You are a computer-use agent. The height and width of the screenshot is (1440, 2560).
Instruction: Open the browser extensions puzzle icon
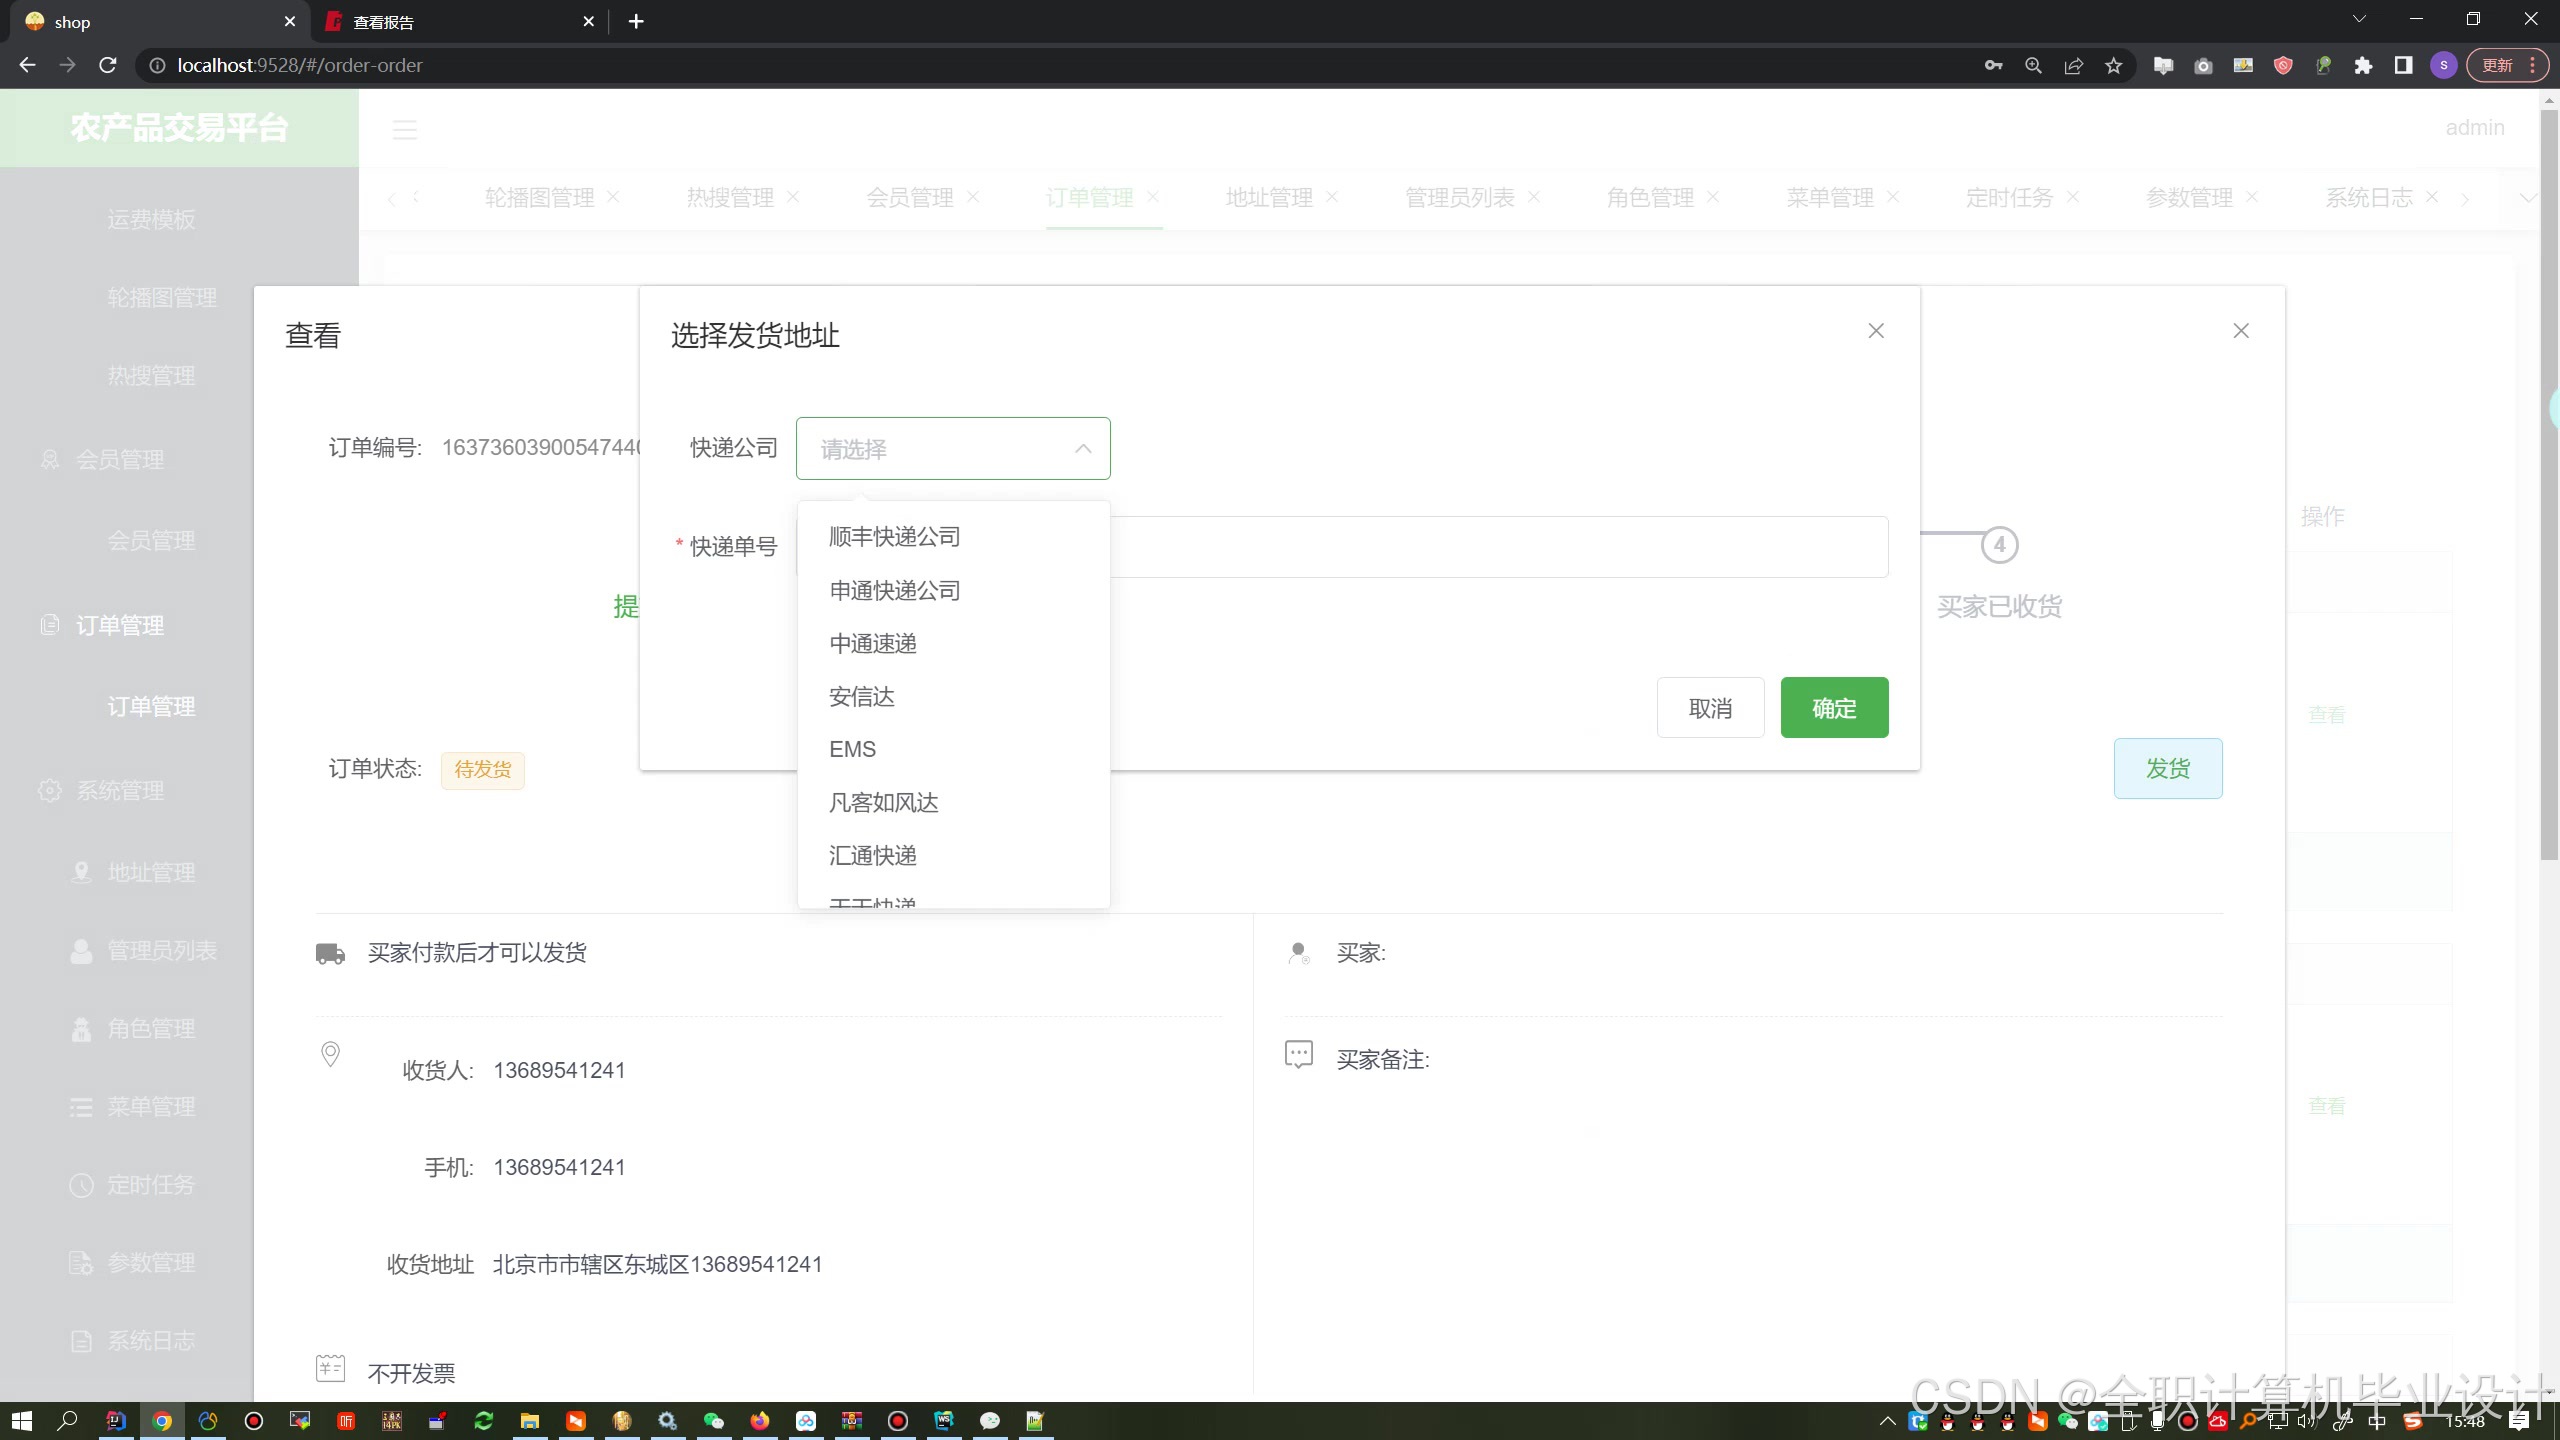(2363, 65)
